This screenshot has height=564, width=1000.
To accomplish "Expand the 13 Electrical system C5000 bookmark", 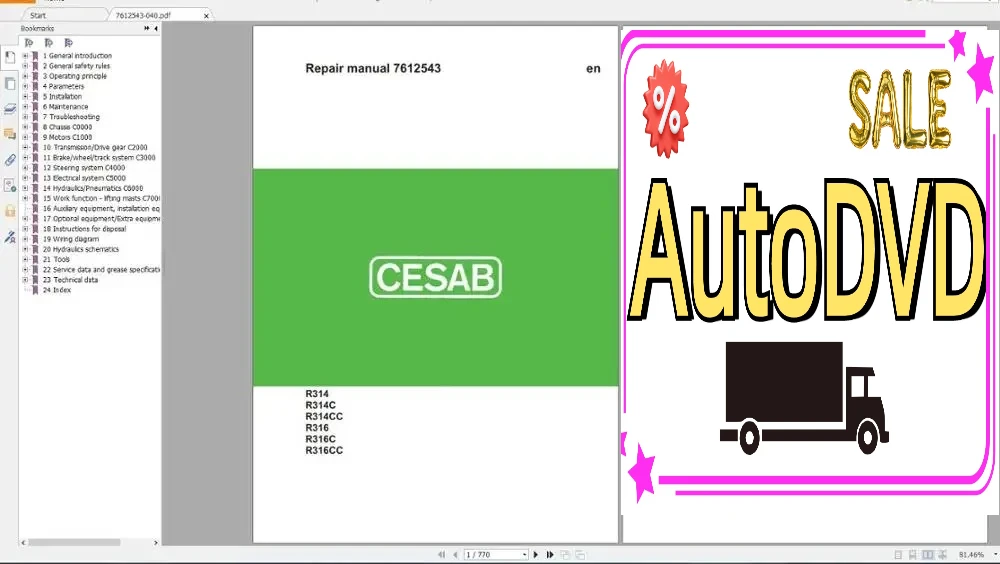I will tap(26, 178).
